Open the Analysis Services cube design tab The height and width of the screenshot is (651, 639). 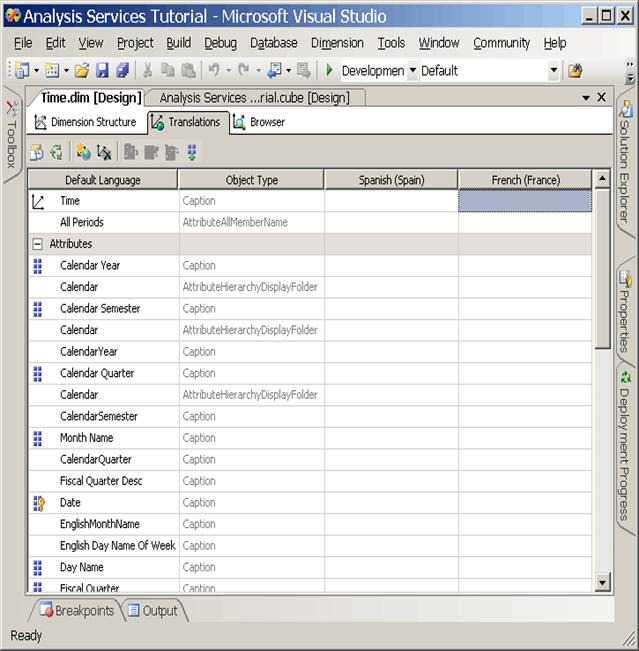[x=254, y=98]
